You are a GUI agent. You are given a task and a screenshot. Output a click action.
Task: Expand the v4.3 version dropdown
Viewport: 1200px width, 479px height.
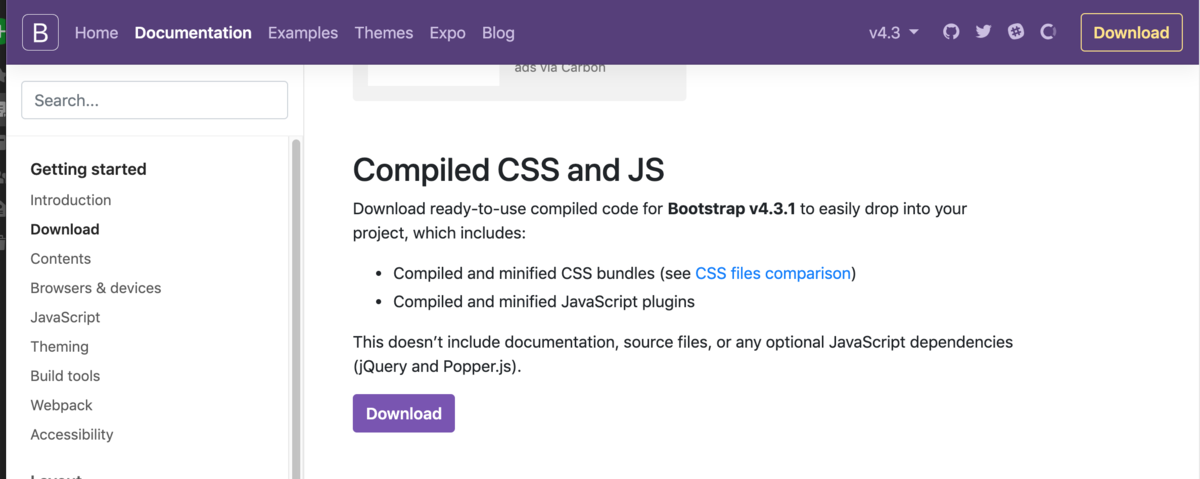(x=893, y=33)
